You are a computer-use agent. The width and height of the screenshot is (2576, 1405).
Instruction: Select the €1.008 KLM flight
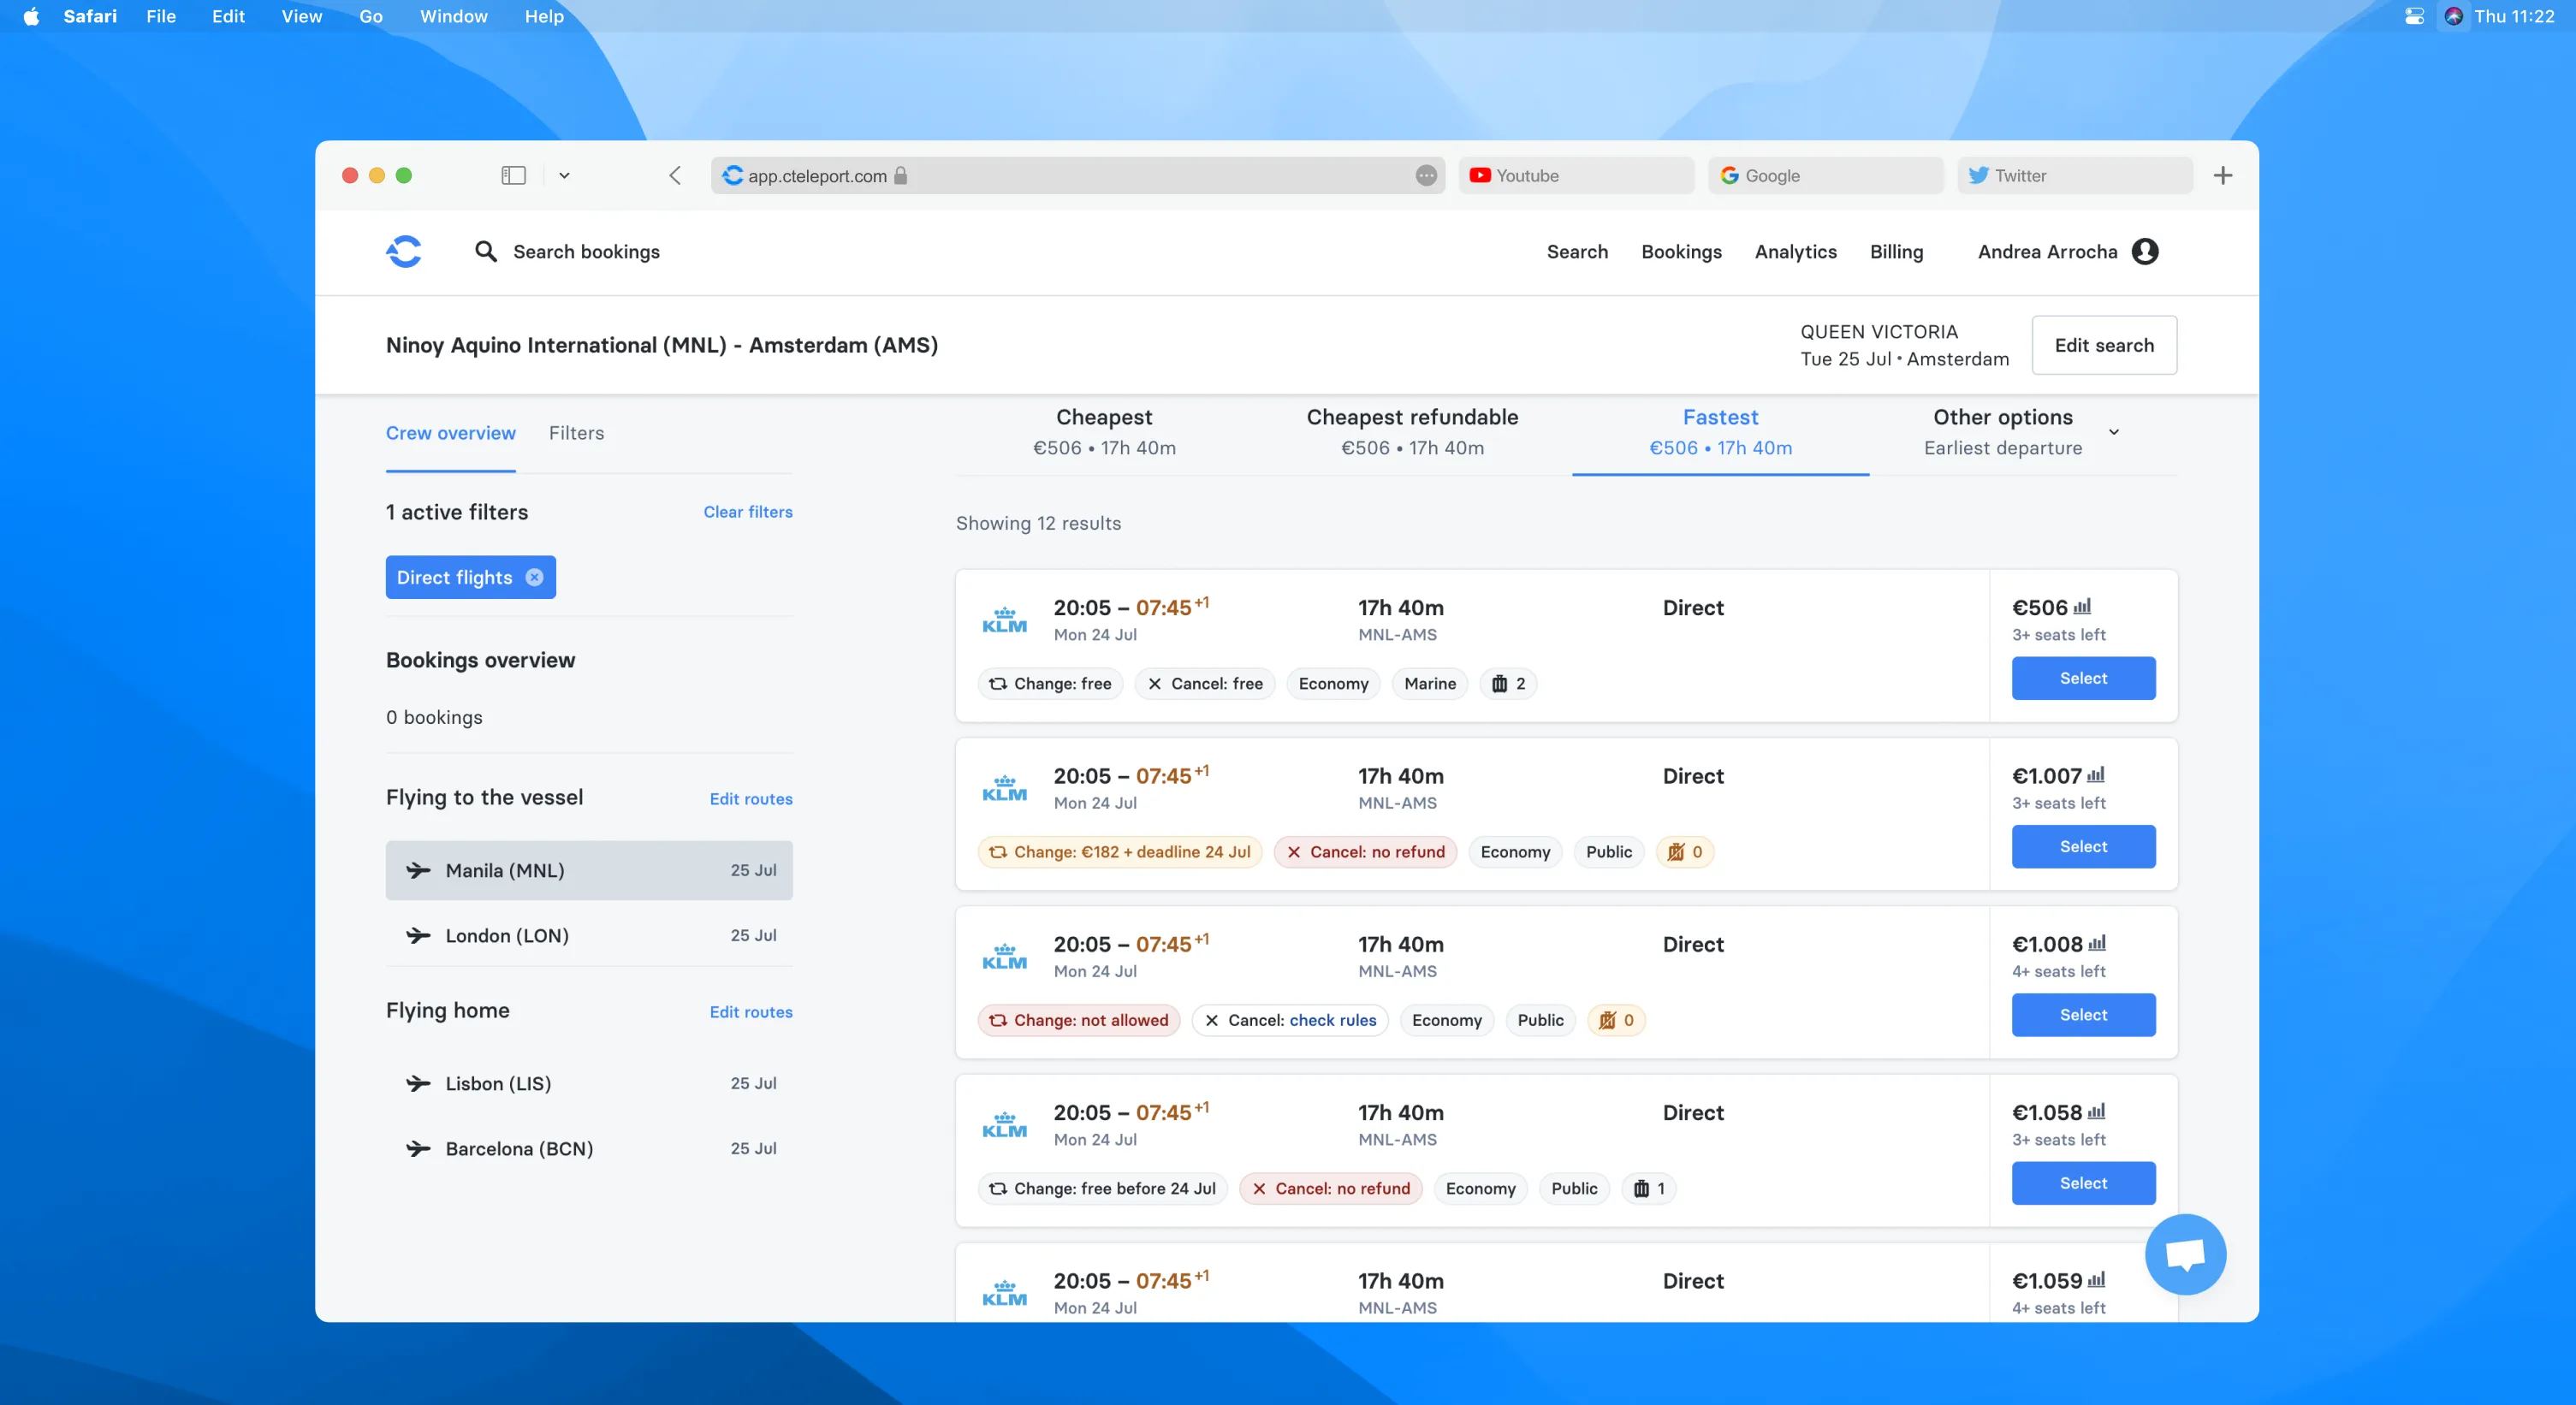coord(2083,1014)
